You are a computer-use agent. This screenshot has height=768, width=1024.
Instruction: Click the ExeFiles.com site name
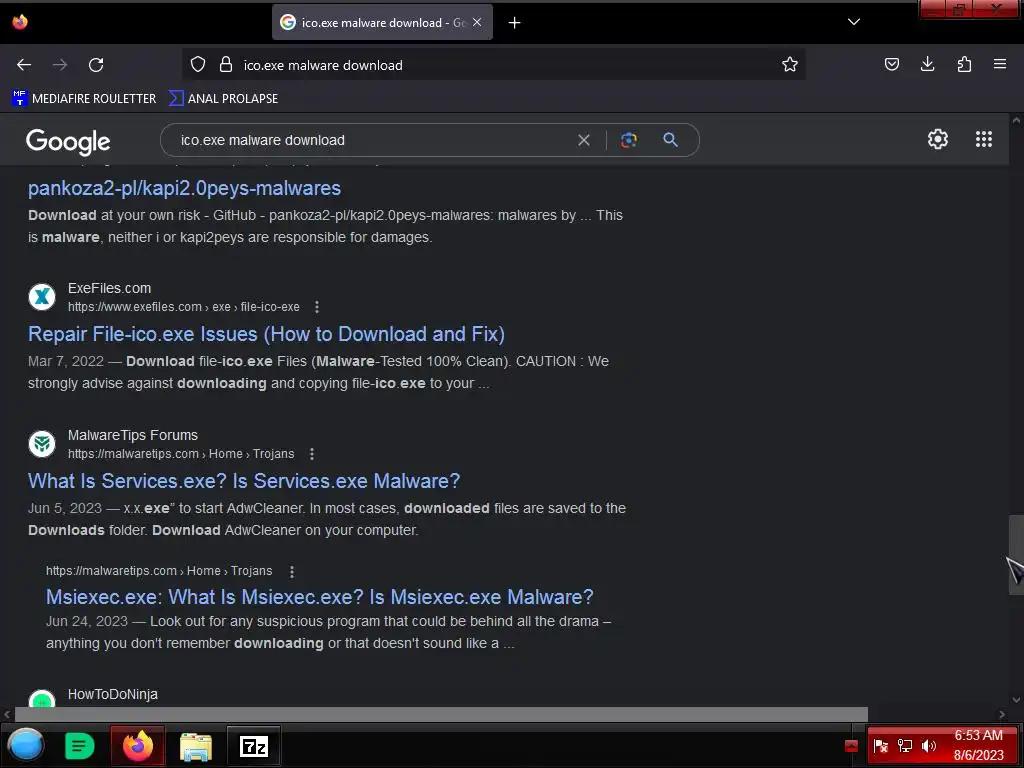coord(109,288)
